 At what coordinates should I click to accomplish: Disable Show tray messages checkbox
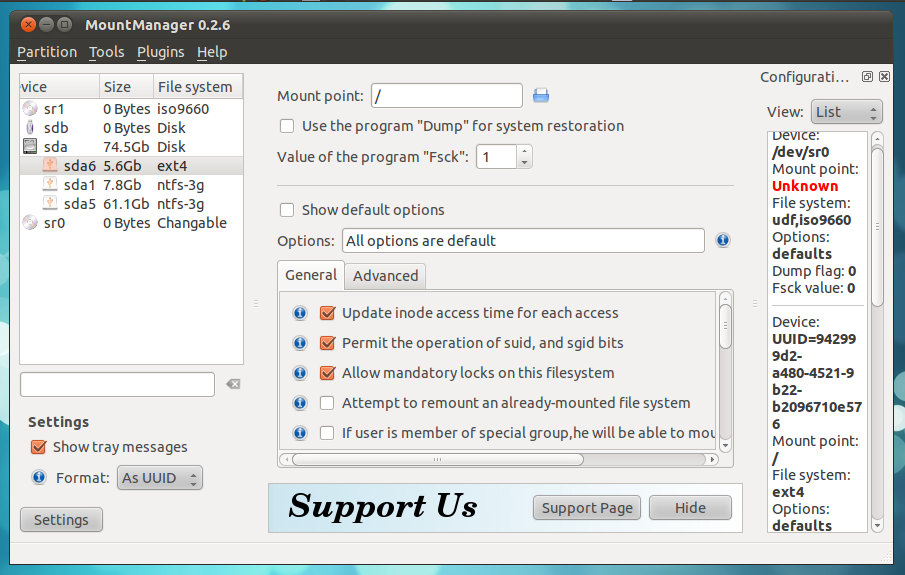[x=39, y=447]
